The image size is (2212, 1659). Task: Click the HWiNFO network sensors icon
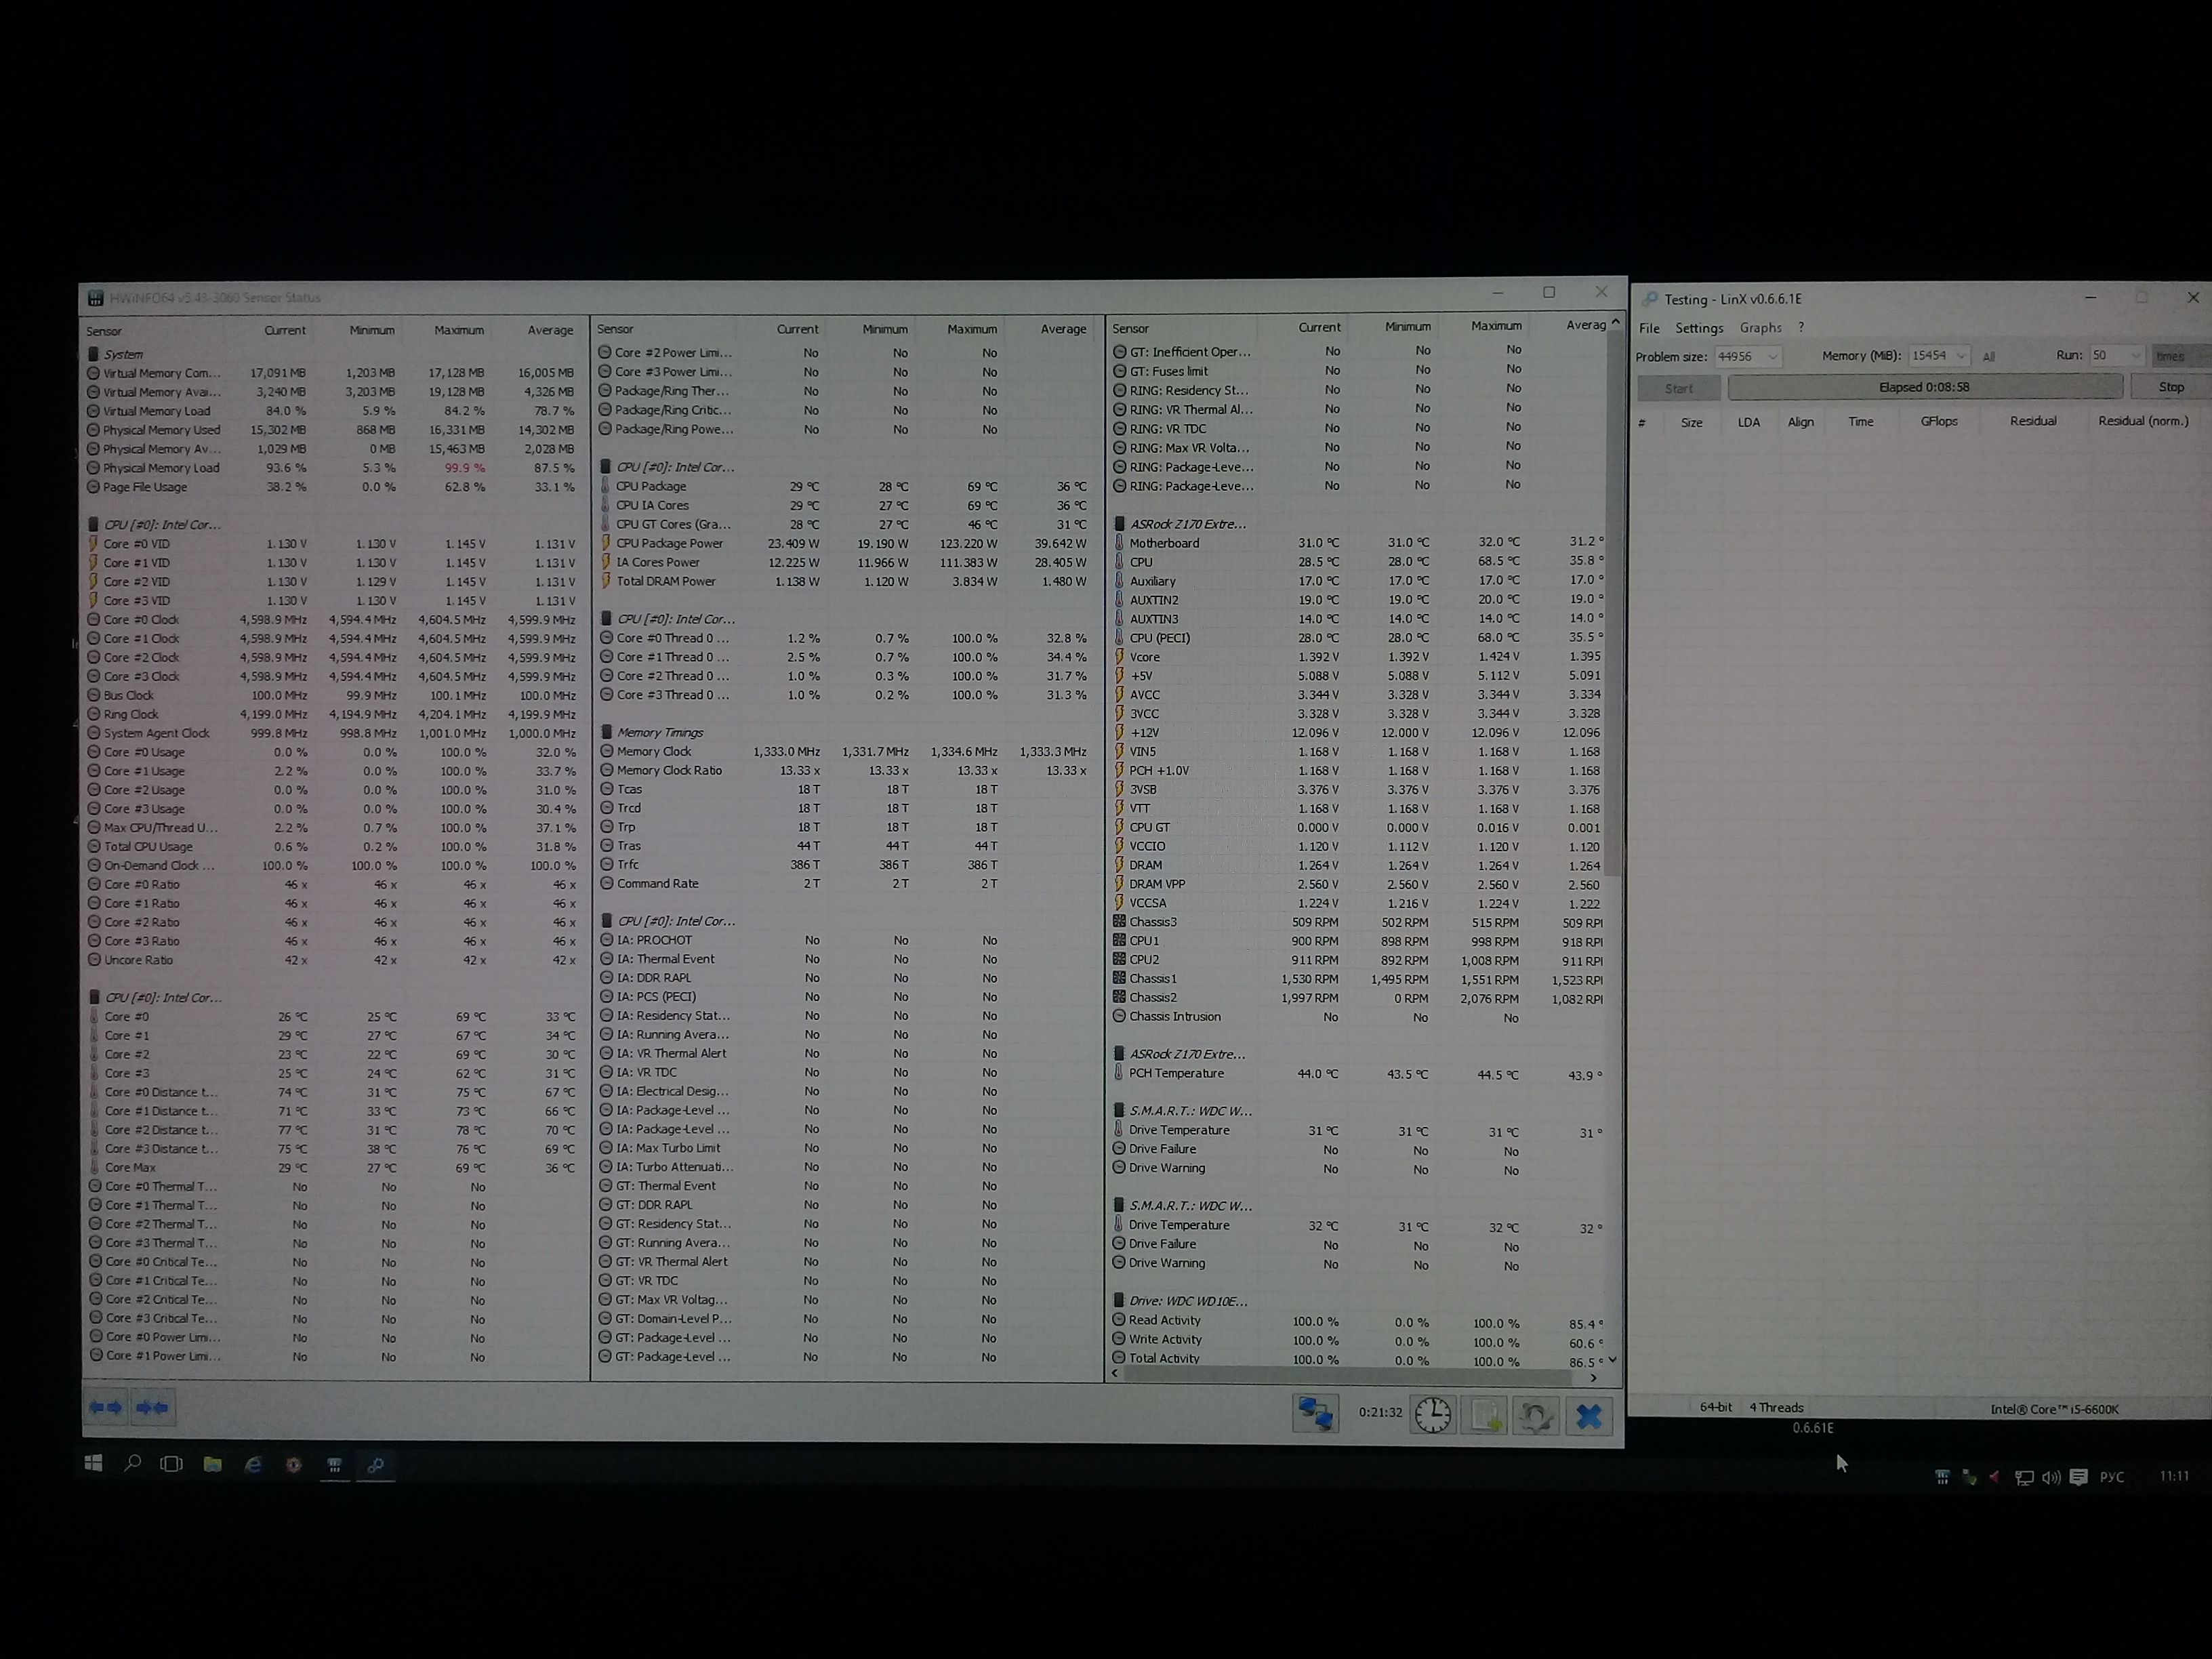pyautogui.click(x=1315, y=1414)
